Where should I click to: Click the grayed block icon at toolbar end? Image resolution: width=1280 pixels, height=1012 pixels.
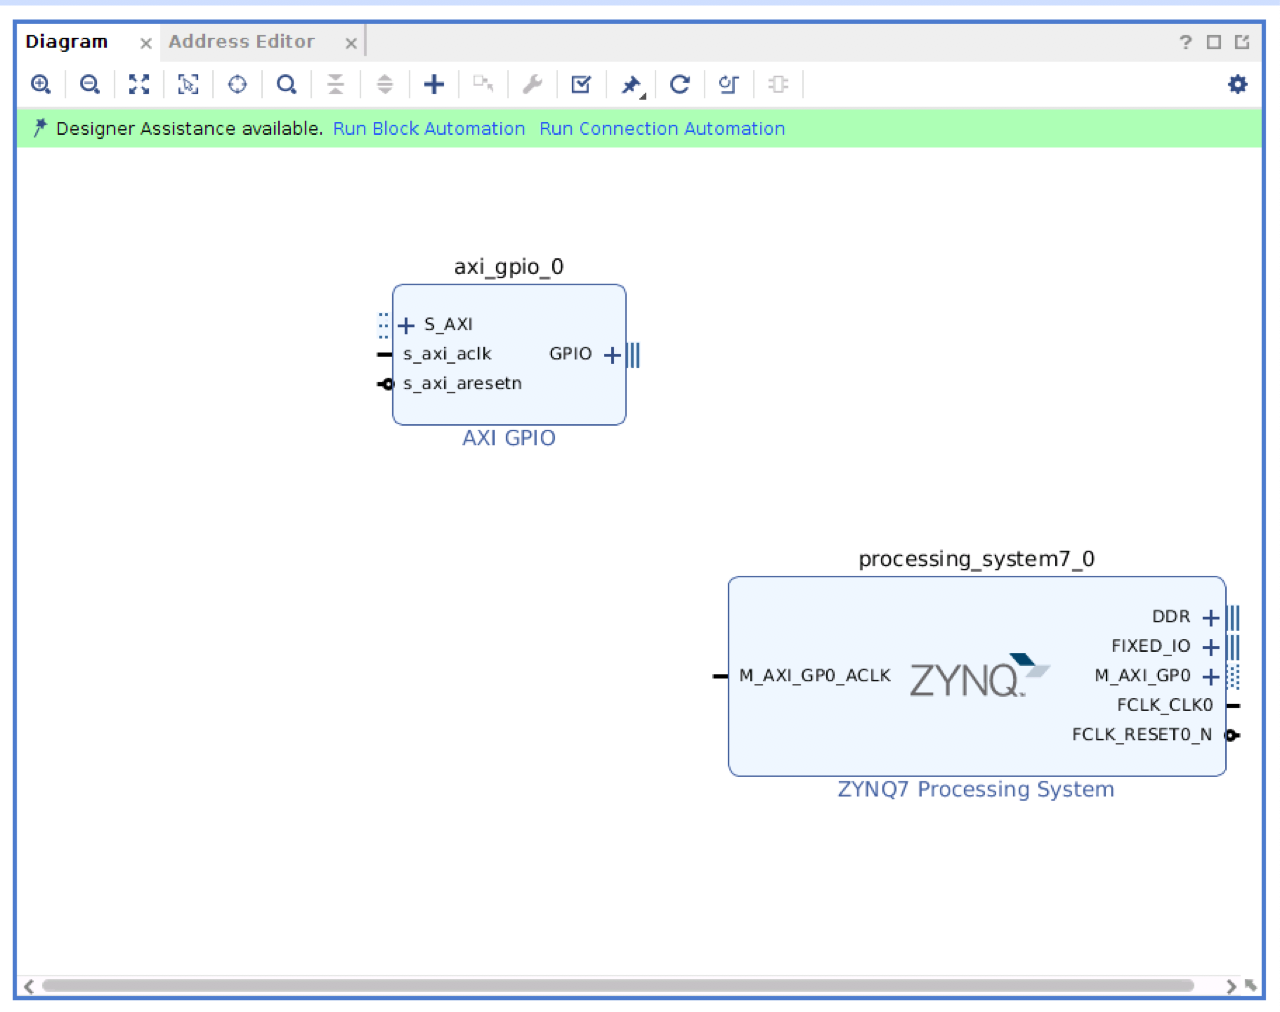pos(778,84)
